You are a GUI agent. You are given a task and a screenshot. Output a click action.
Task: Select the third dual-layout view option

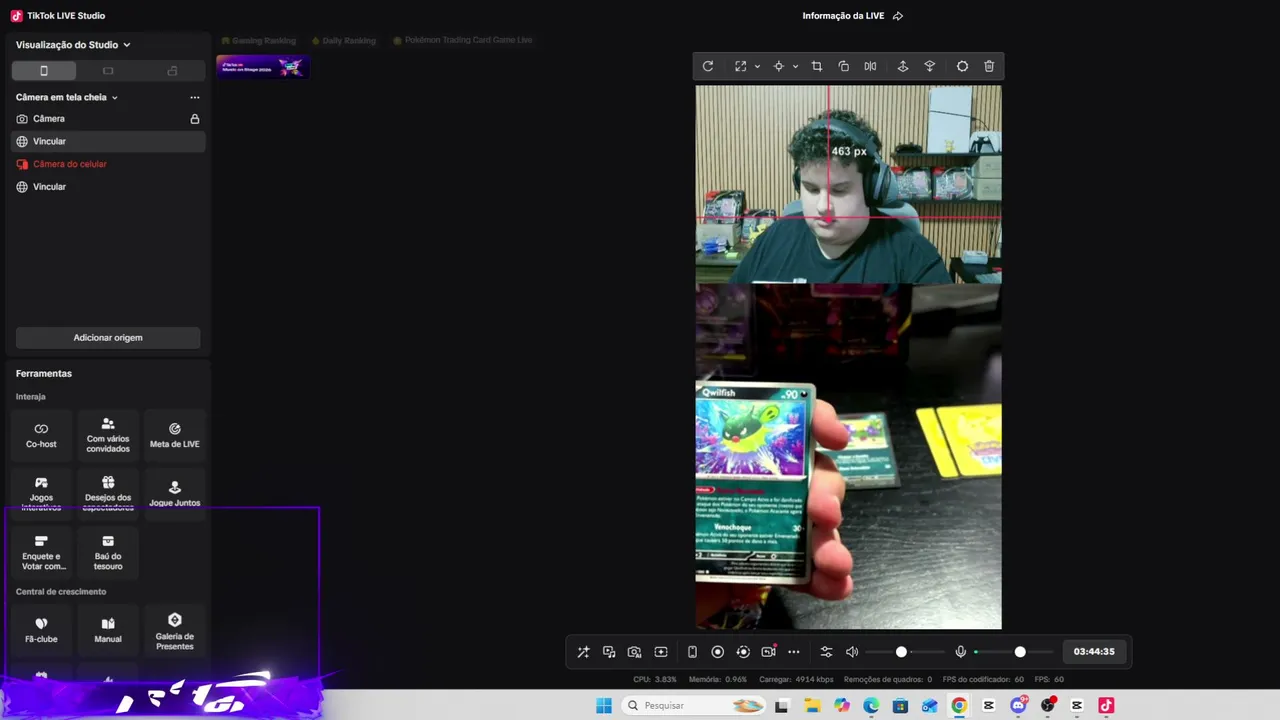172,71
